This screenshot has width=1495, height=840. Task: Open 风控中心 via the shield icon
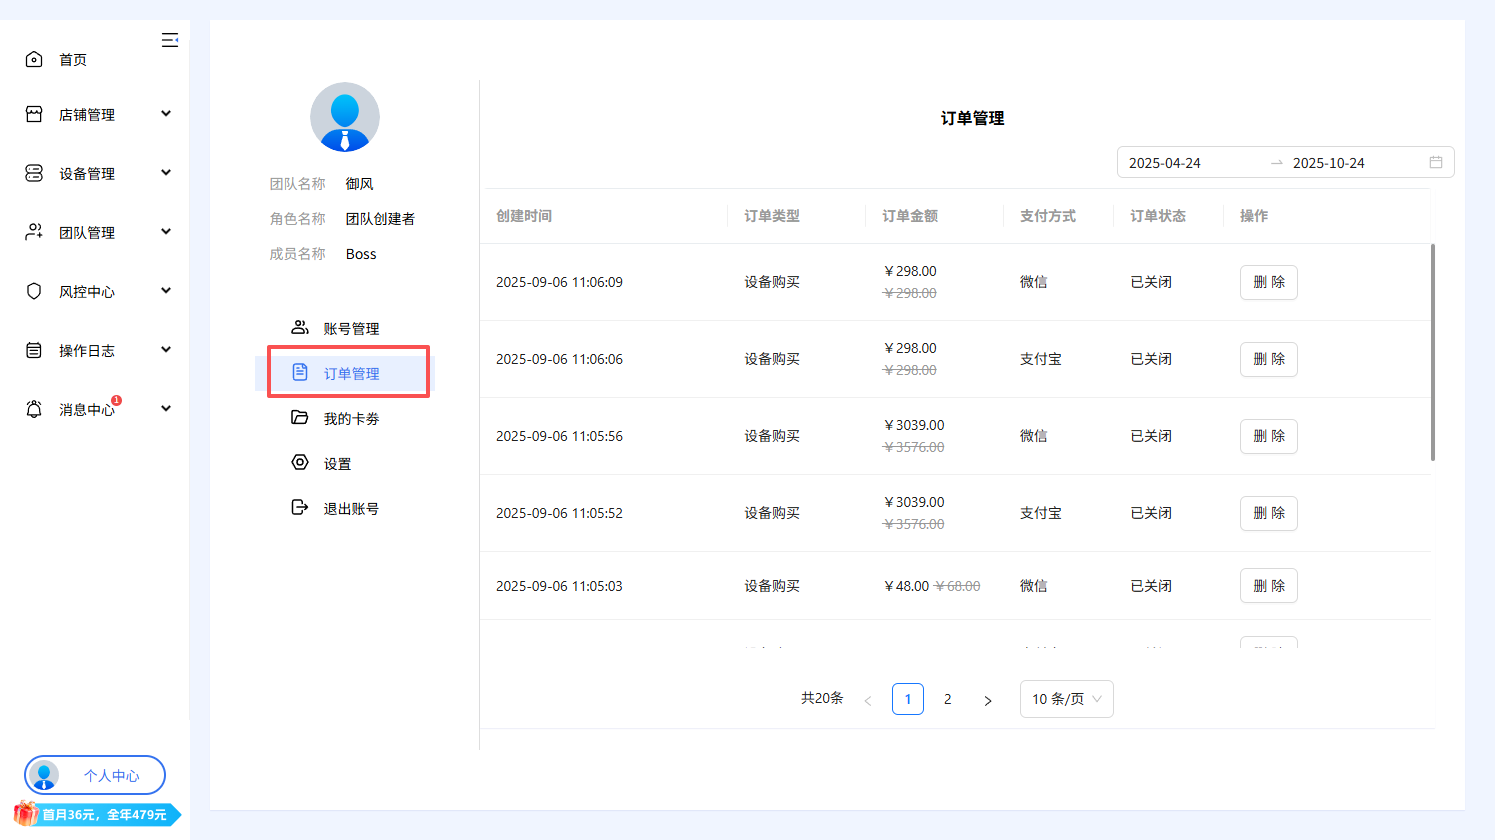pos(34,290)
